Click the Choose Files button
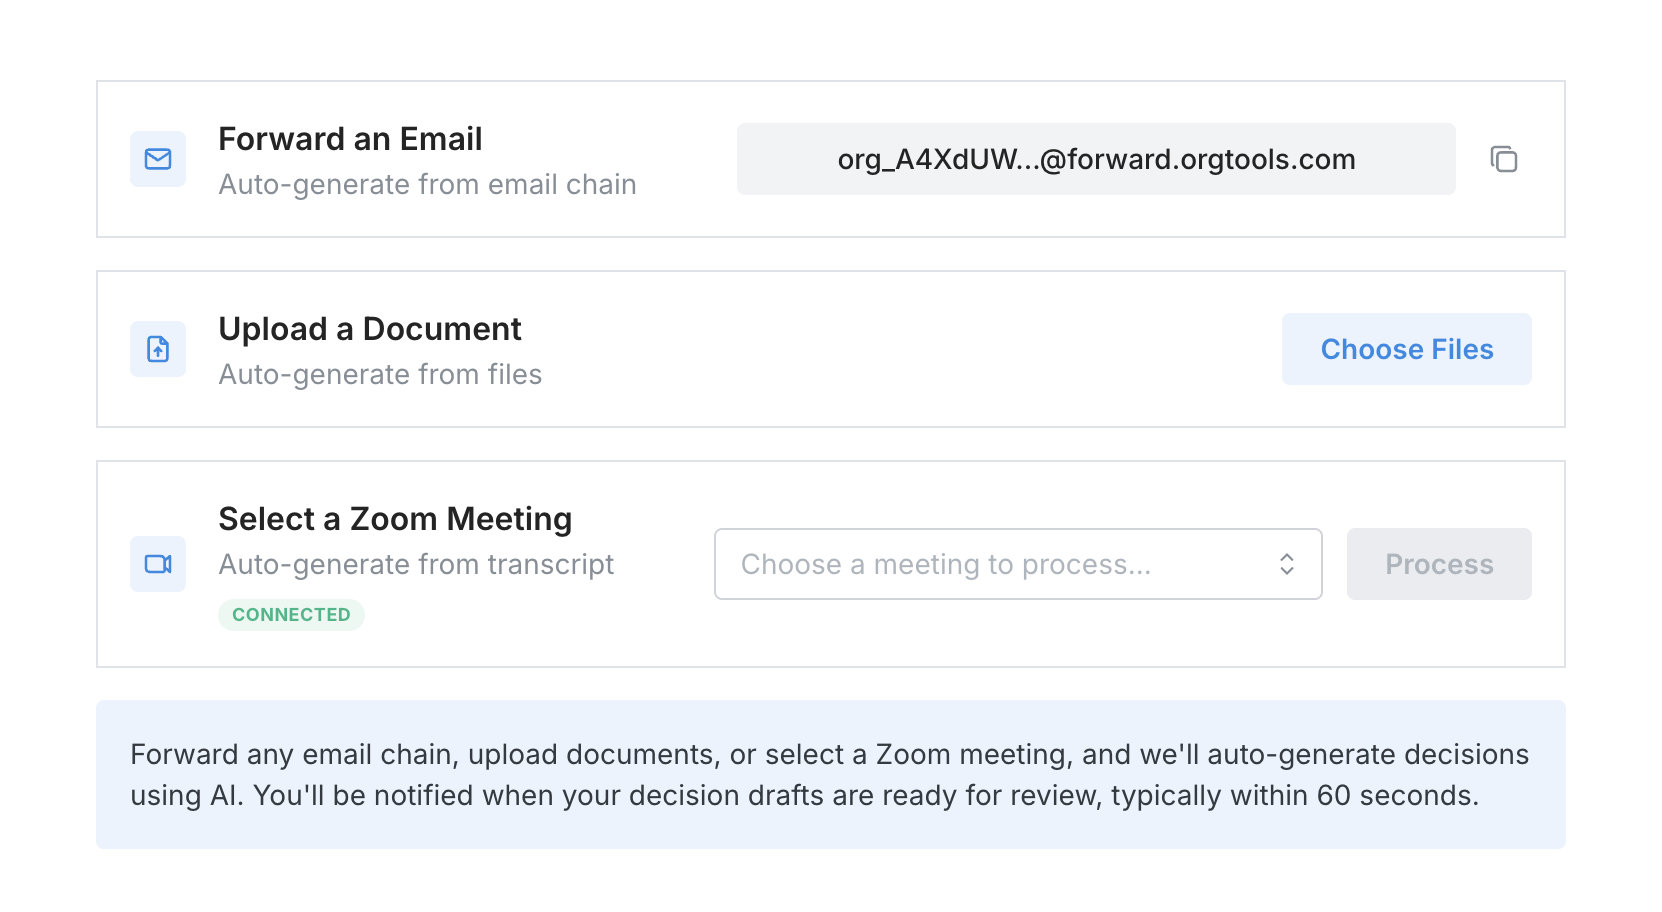 1406,349
